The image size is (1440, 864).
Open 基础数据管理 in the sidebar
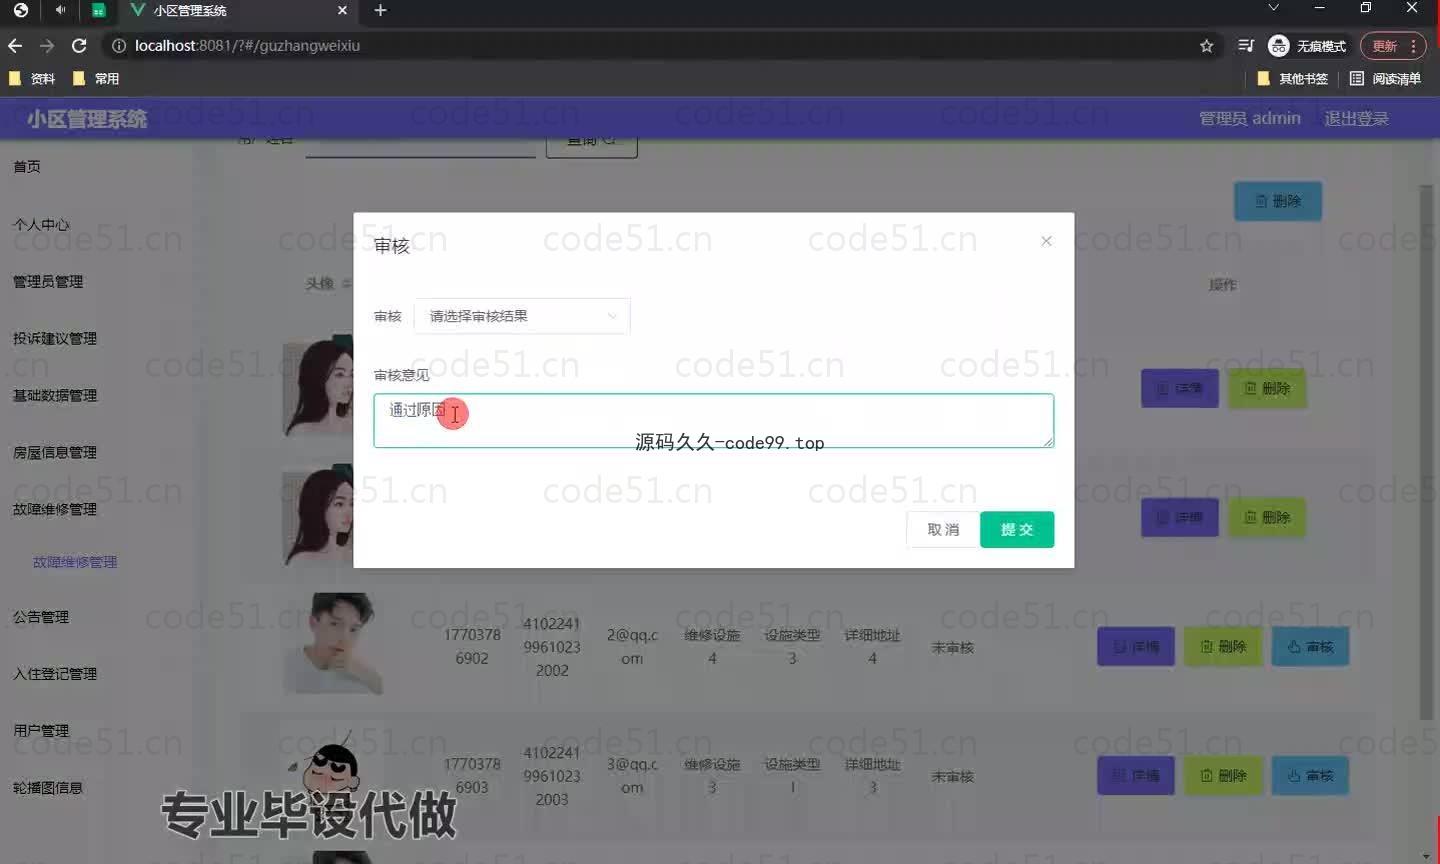click(x=55, y=395)
